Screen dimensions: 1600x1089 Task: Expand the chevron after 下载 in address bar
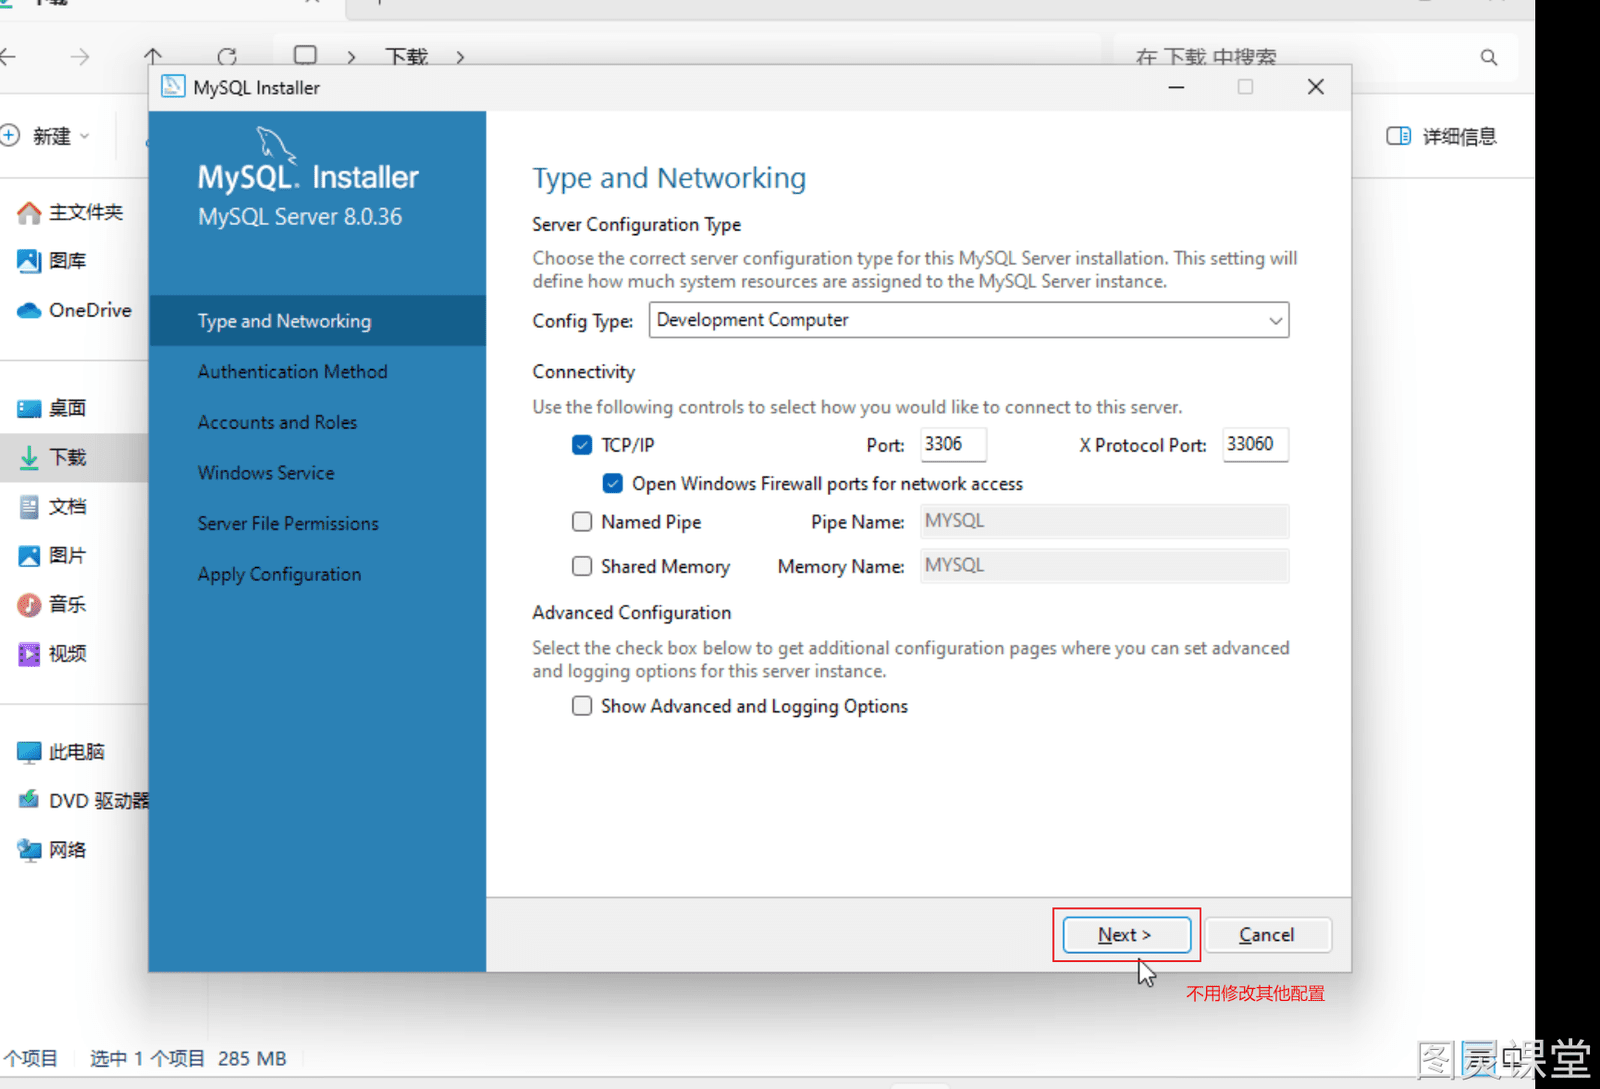(460, 57)
